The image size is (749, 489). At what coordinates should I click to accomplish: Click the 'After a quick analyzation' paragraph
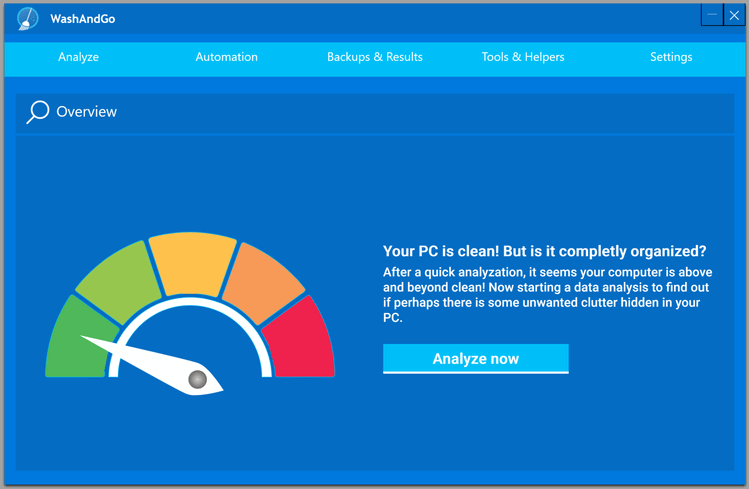547,295
